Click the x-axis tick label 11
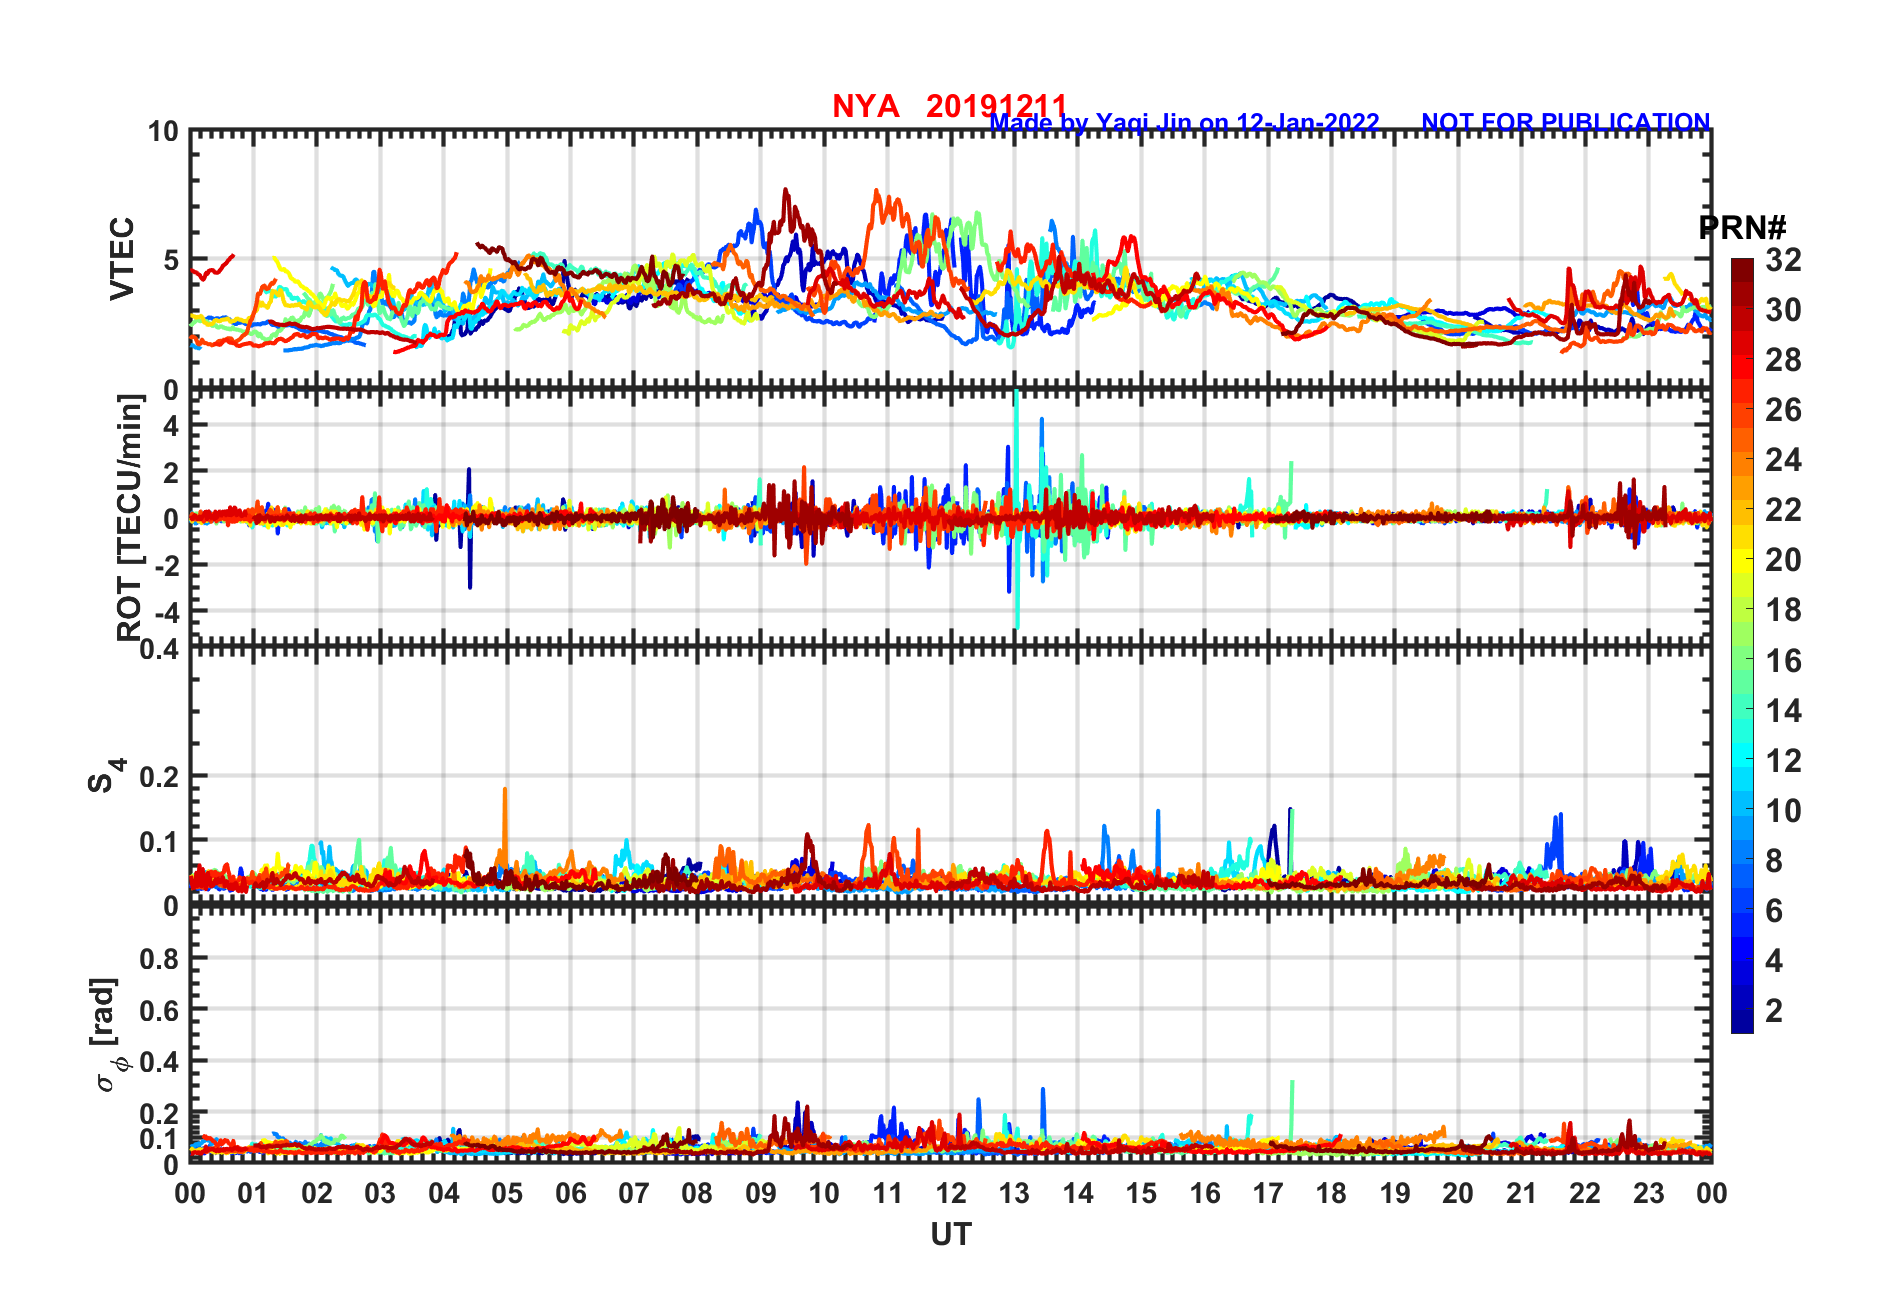This screenshot has width=1902, height=1292. [x=888, y=1193]
